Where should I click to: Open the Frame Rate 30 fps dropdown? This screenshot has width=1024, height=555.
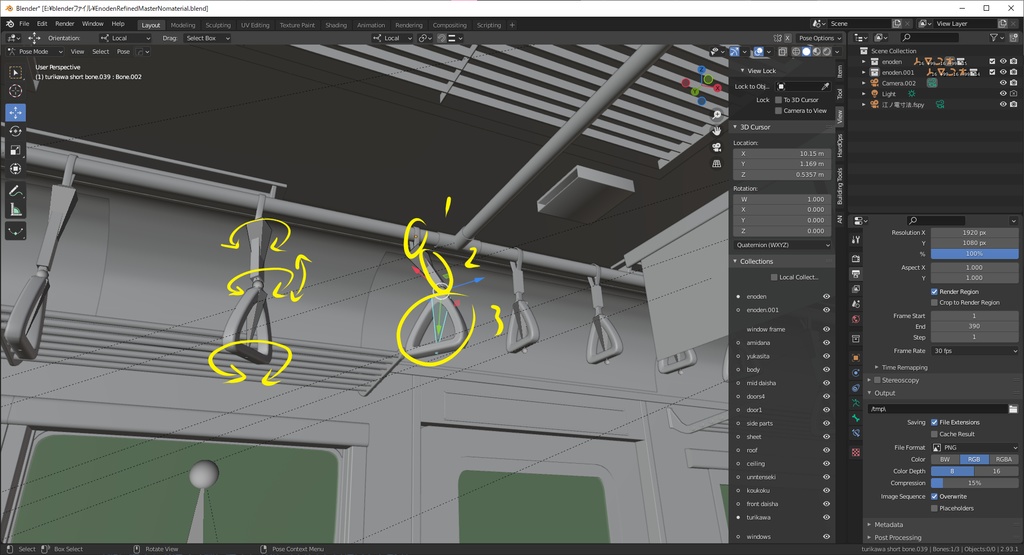pos(974,351)
